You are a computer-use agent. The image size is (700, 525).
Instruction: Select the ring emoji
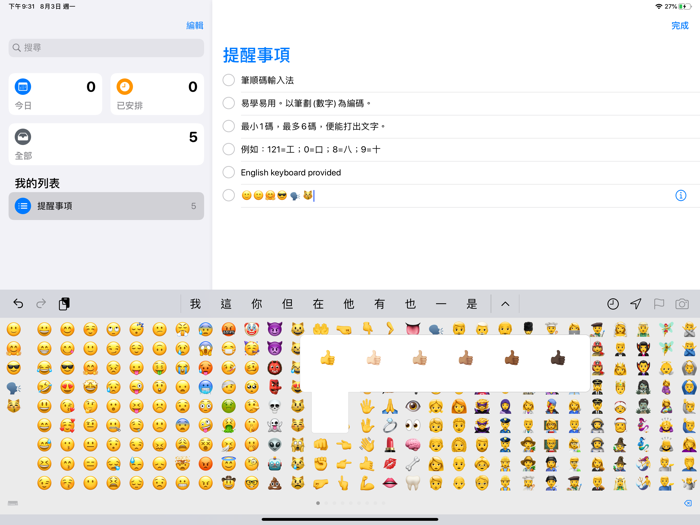tap(390, 425)
